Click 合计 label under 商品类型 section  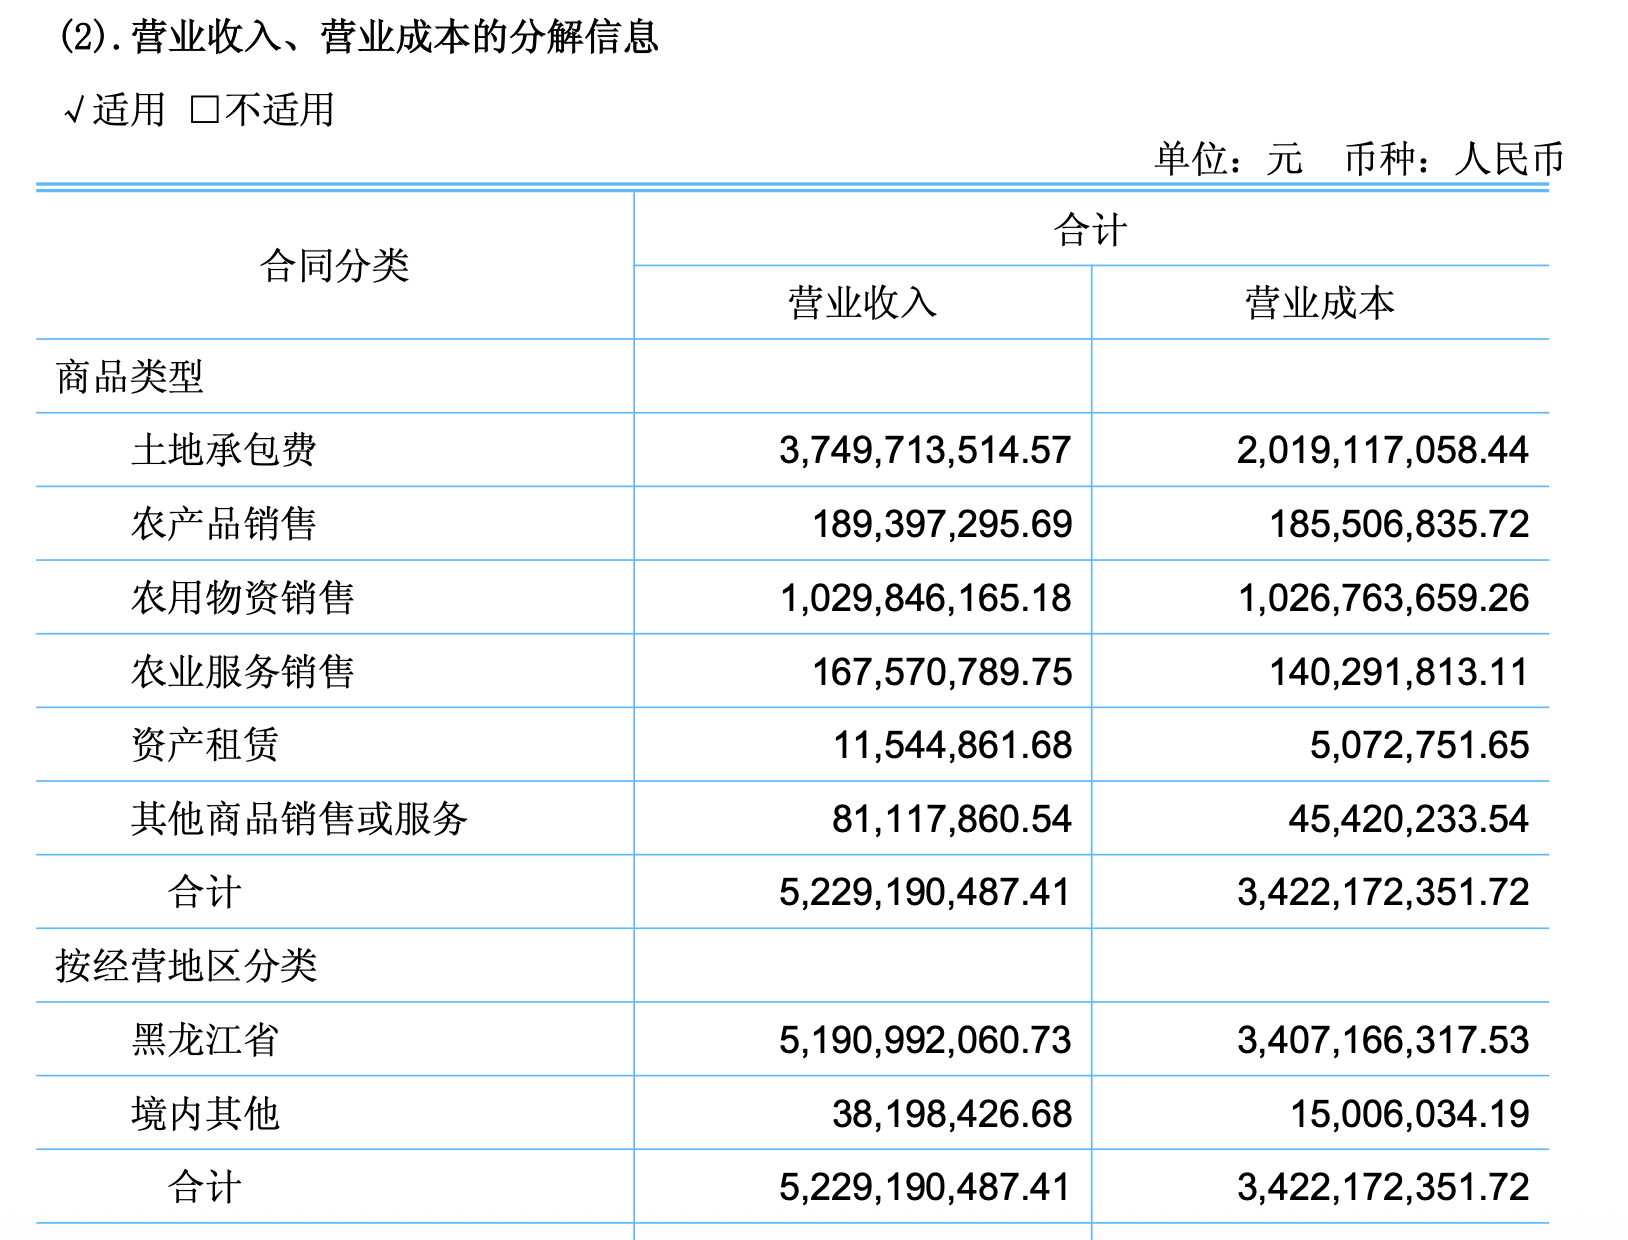tap(205, 892)
